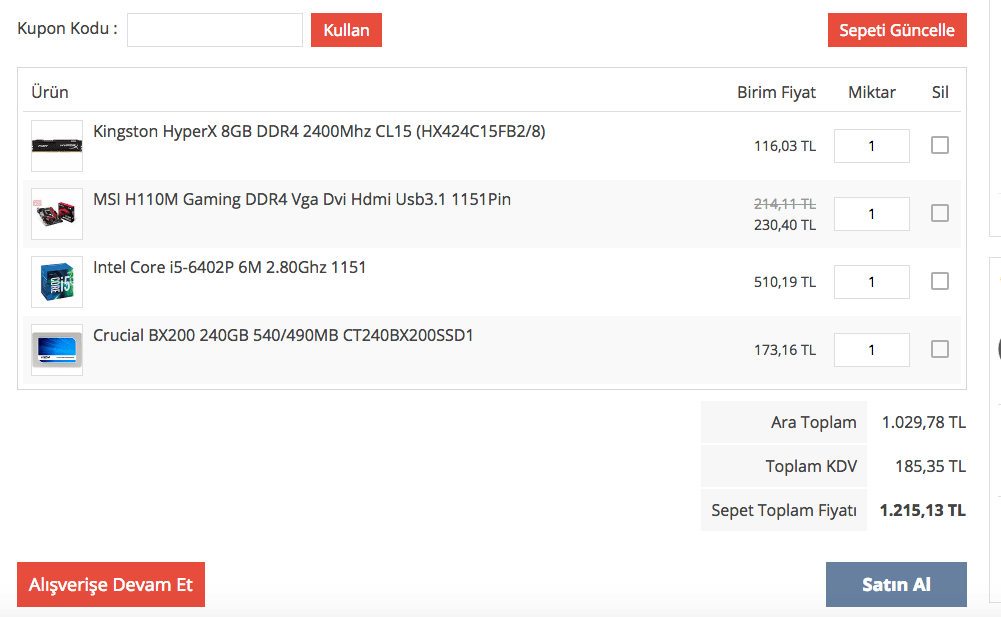Click the Kupon Kodu input field
1001x617 pixels.
tap(214, 30)
